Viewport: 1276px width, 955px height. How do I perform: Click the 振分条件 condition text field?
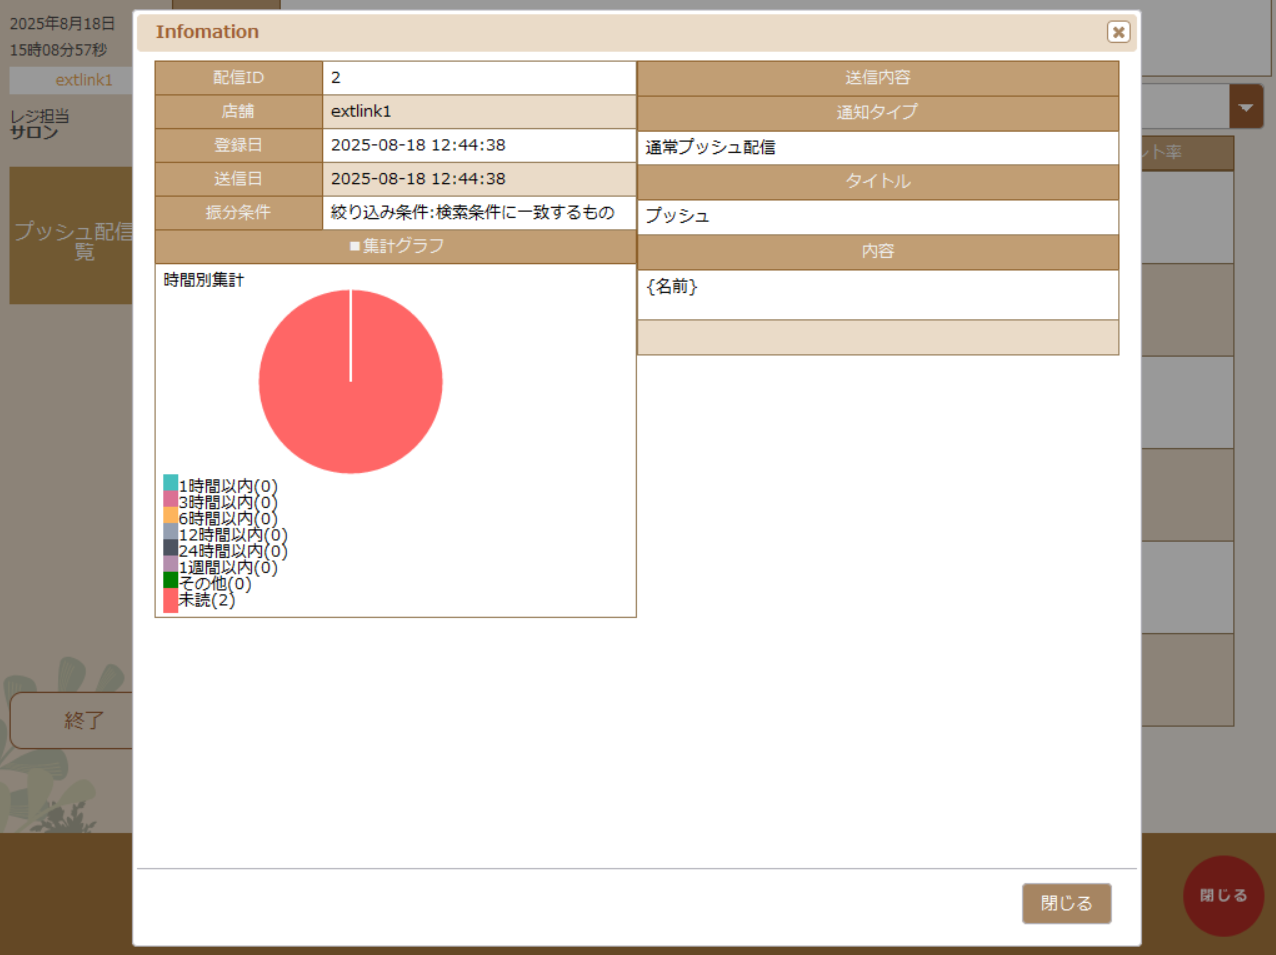point(479,212)
